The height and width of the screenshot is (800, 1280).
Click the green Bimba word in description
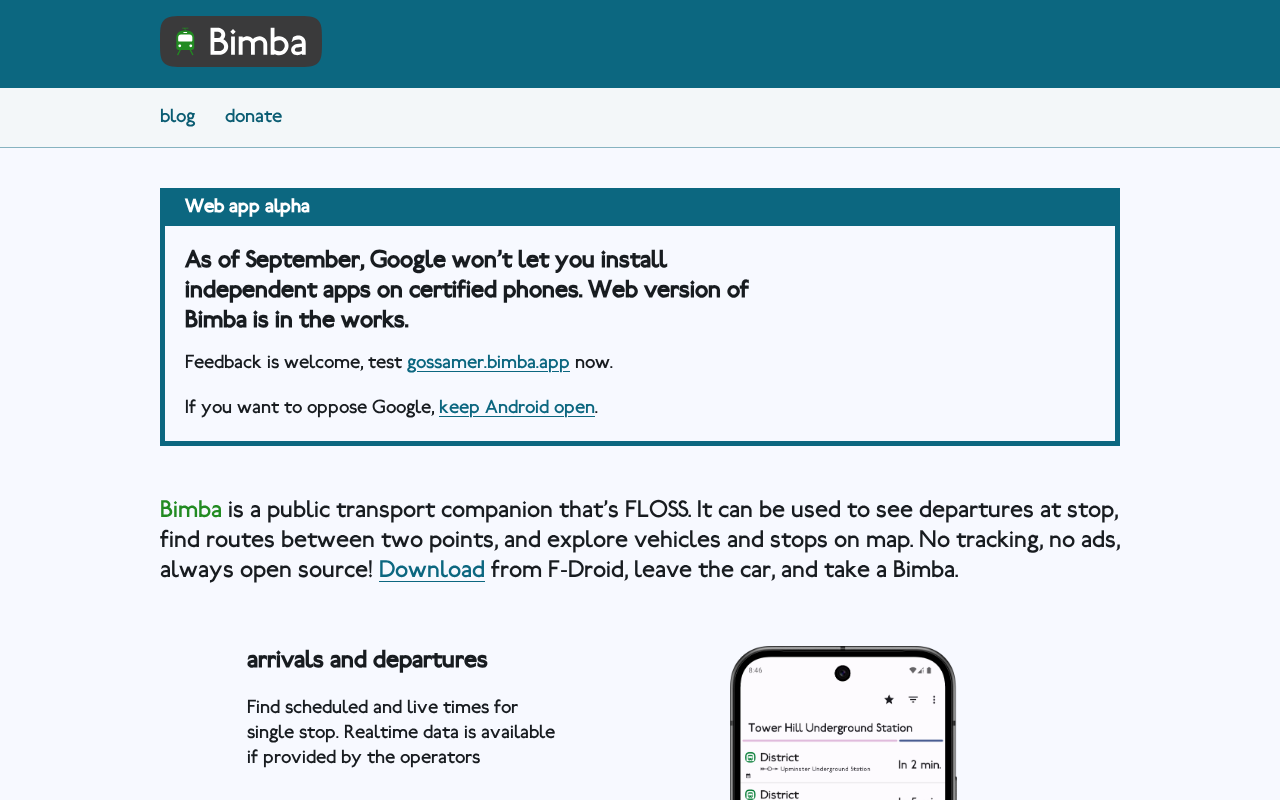pyautogui.click(x=190, y=510)
